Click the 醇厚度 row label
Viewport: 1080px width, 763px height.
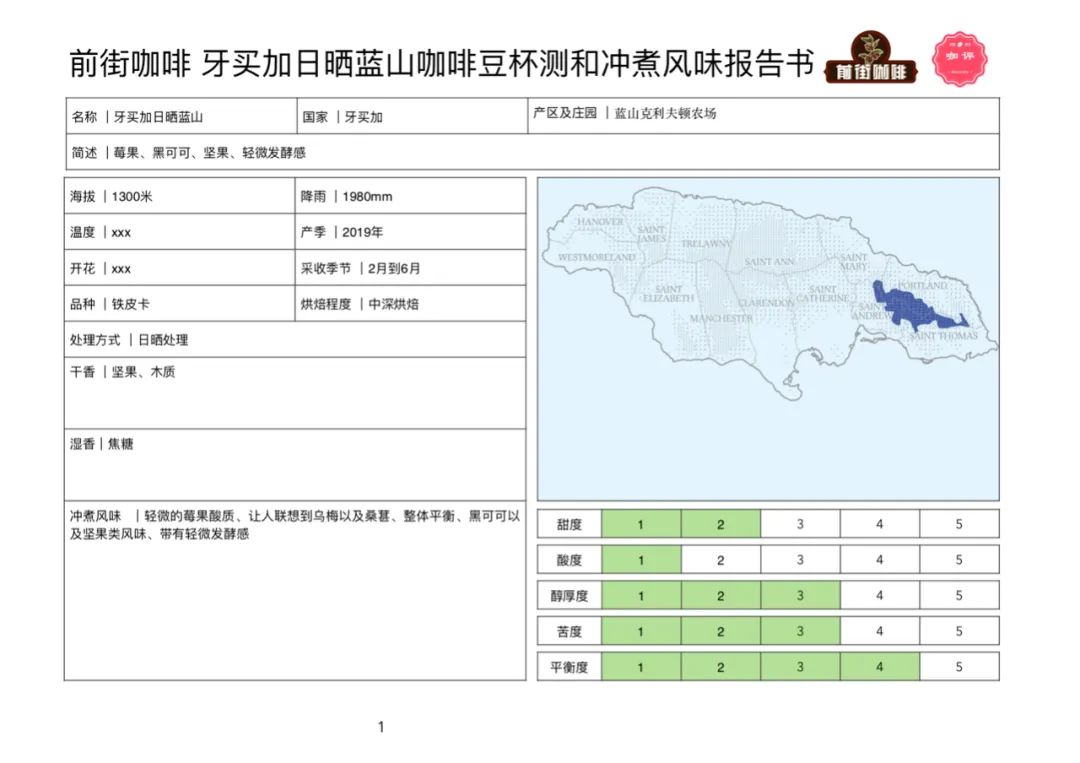click(x=570, y=596)
